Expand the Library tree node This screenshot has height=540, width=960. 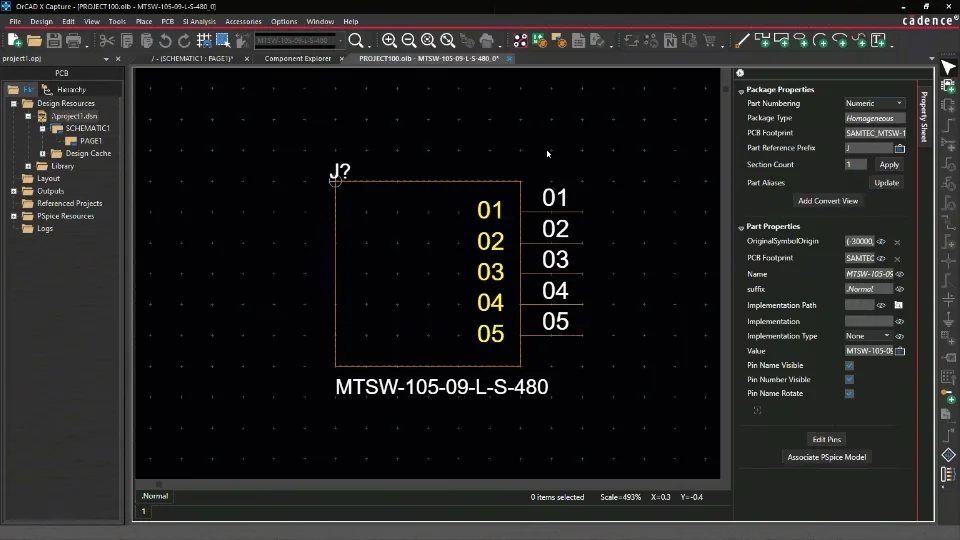tap(28, 166)
